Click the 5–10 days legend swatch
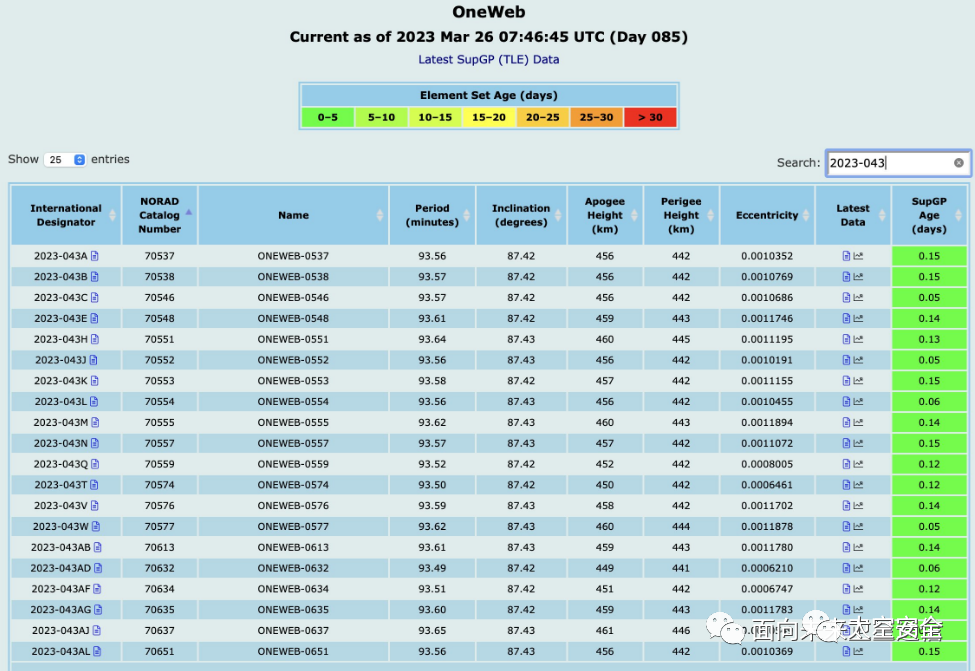975x671 pixels. [381, 117]
